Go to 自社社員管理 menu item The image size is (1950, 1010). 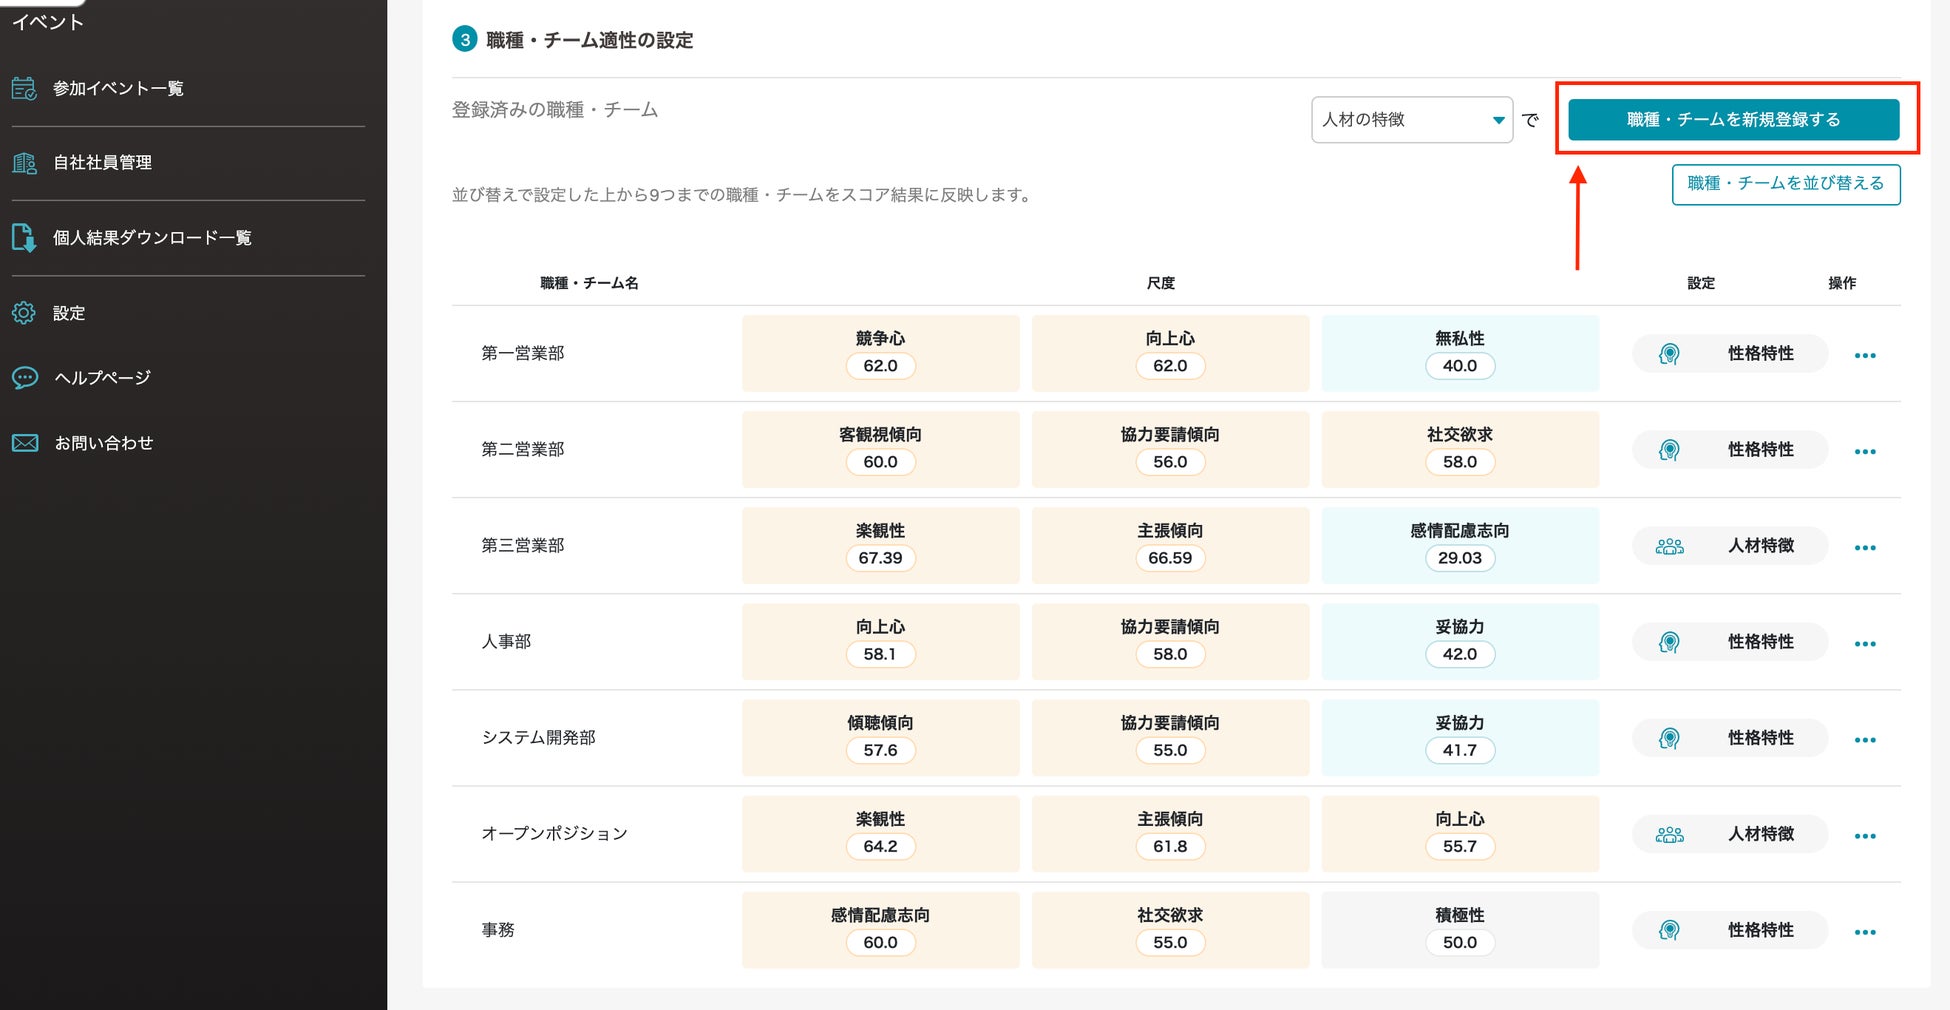tap(102, 163)
